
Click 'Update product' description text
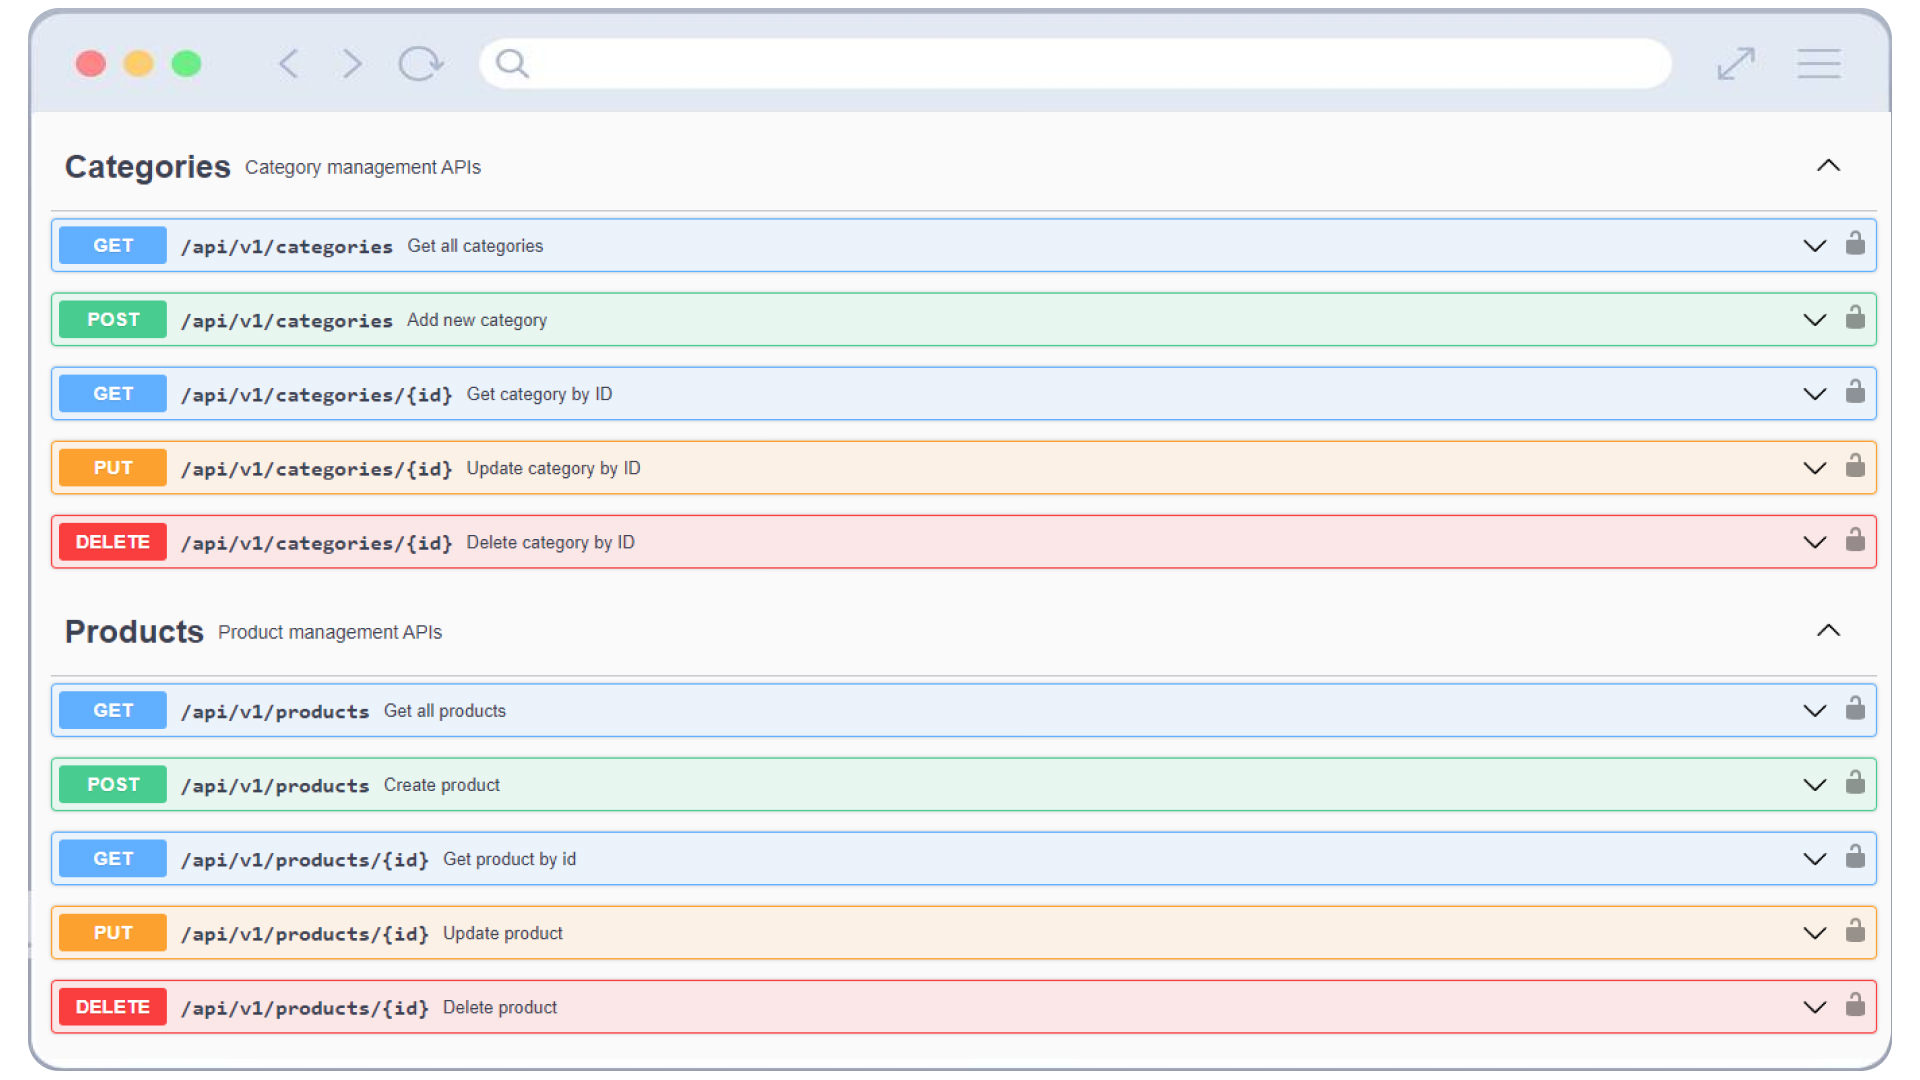tap(503, 933)
